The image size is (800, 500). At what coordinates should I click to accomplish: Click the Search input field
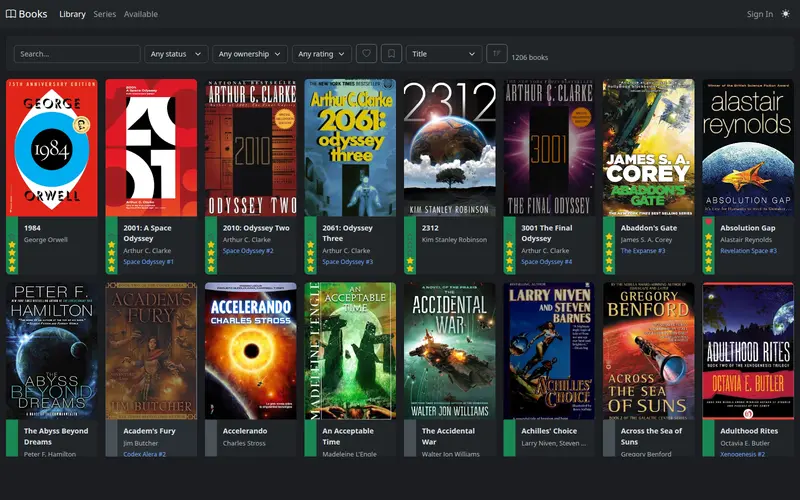click(77, 54)
